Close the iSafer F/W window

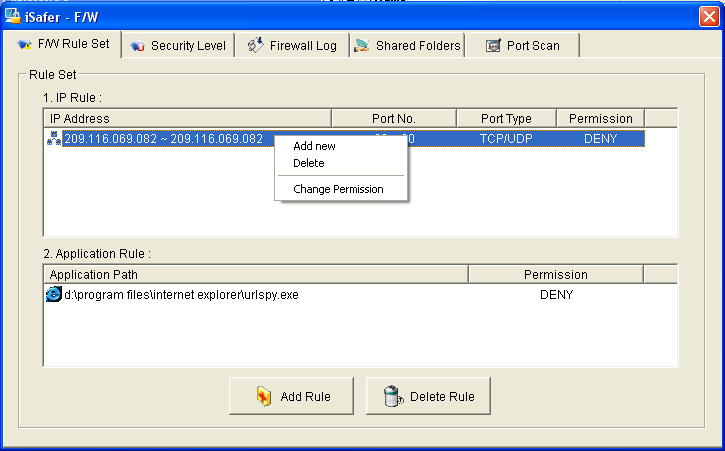[708, 17]
